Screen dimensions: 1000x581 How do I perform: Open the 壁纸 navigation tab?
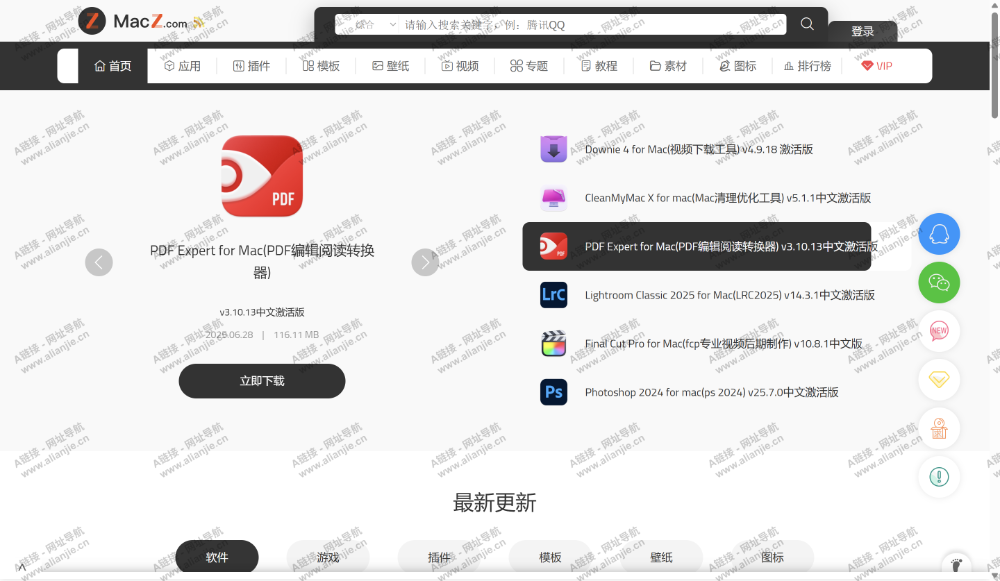point(390,66)
